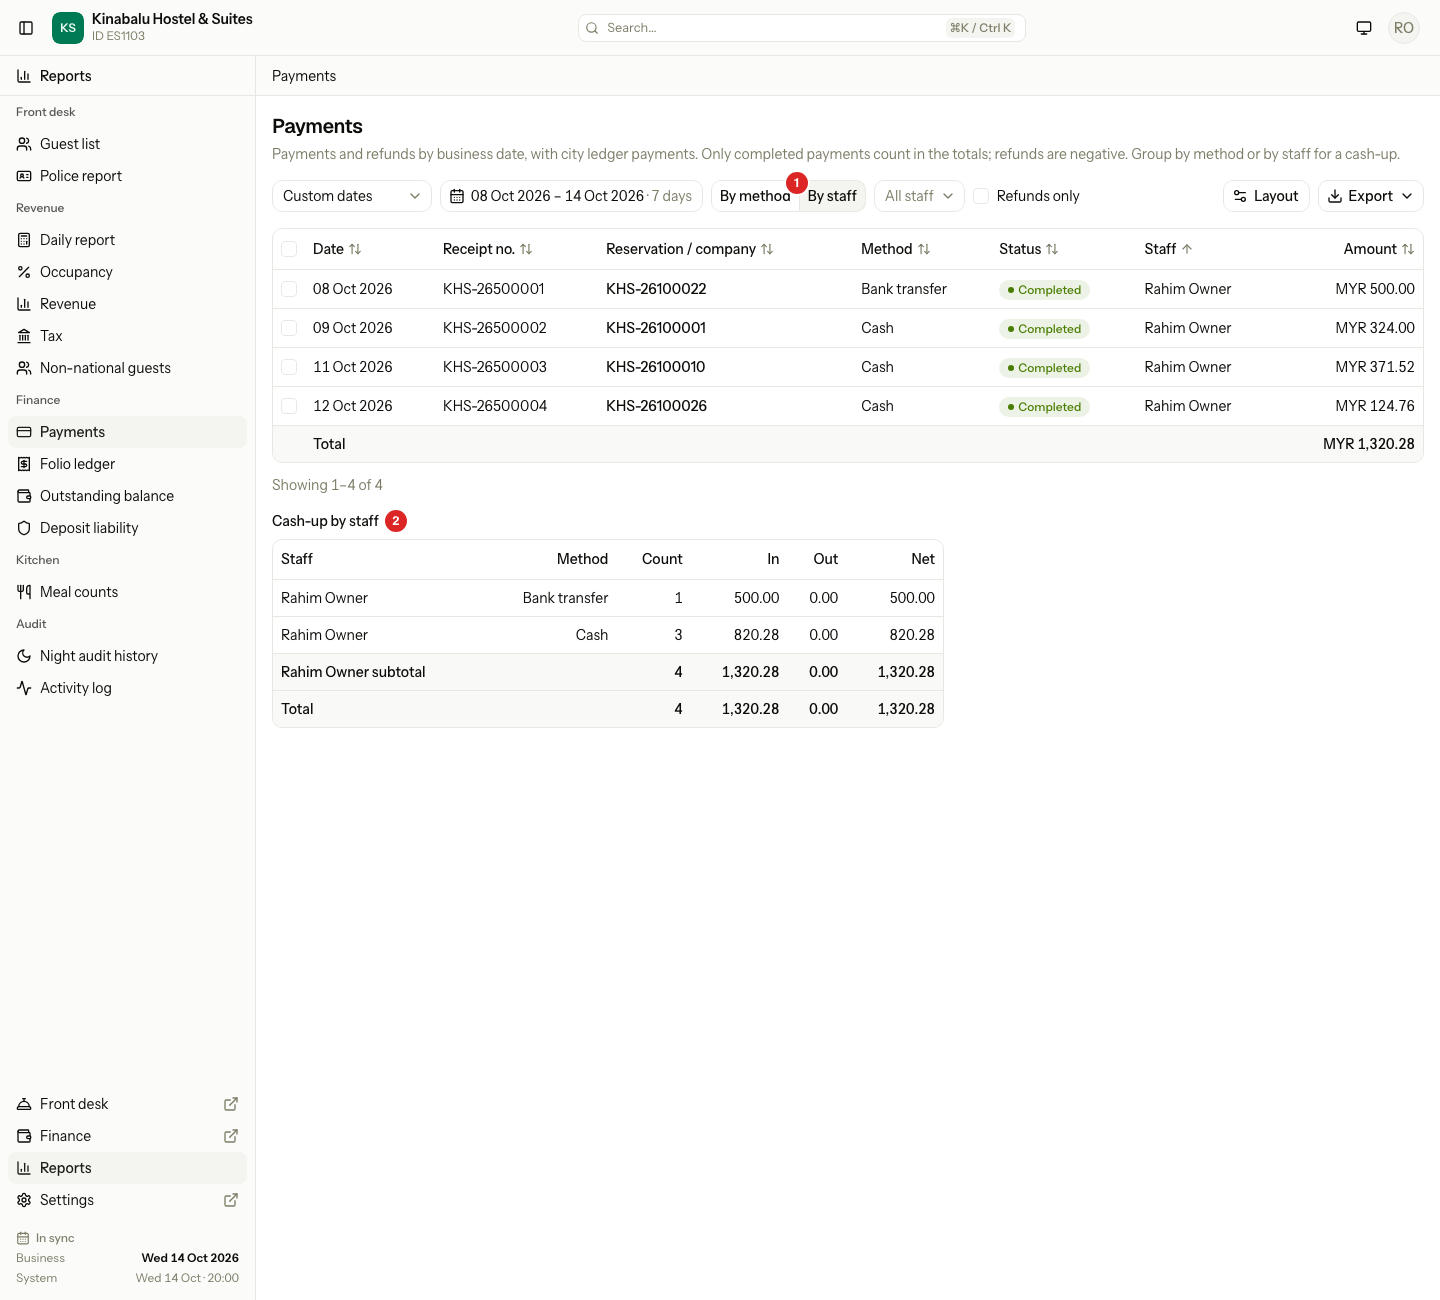Viewport: 1440px width, 1300px height.
Task: Click the Settings gear icon
Action: point(24,1200)
